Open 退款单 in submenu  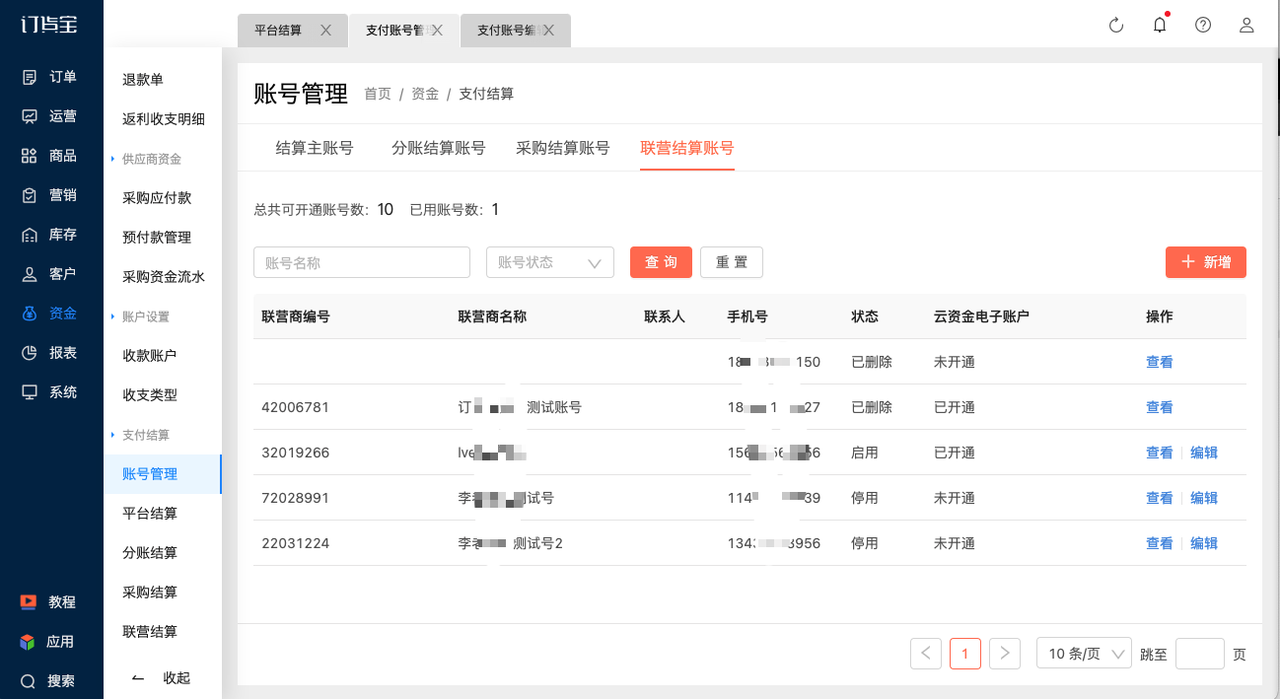143,79
